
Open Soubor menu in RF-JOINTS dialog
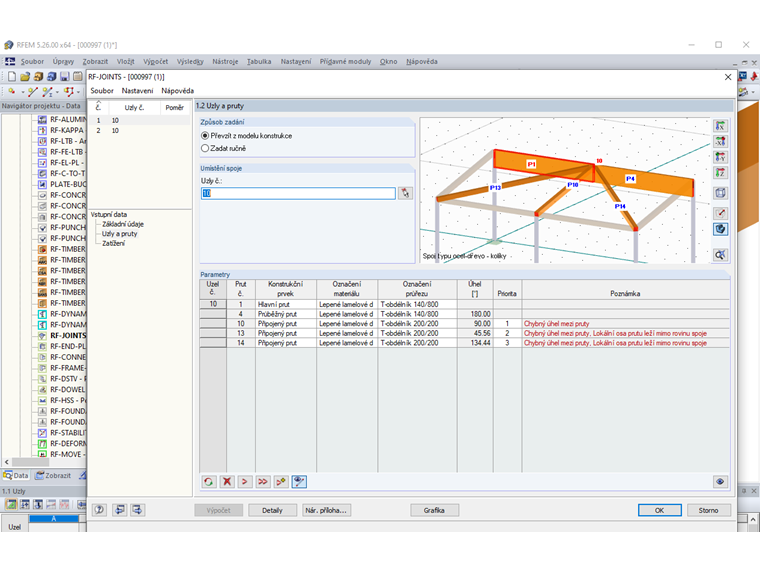coord(102,91)
